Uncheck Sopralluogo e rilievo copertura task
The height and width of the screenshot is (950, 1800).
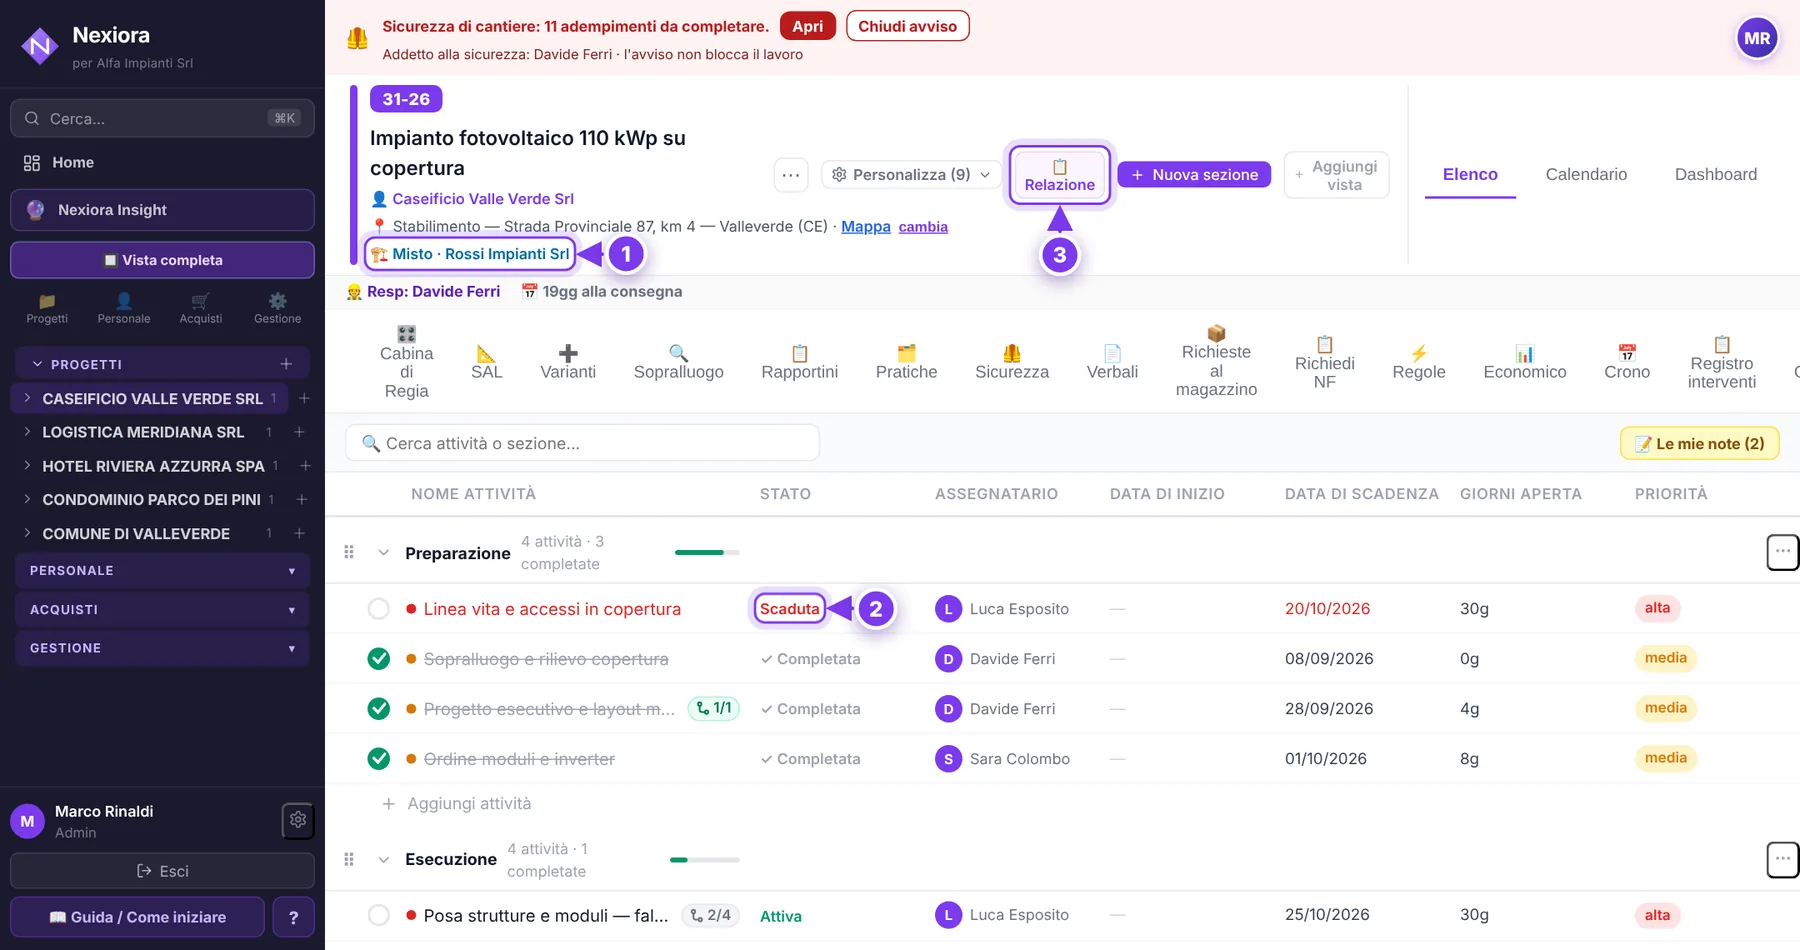pos(379,659)
